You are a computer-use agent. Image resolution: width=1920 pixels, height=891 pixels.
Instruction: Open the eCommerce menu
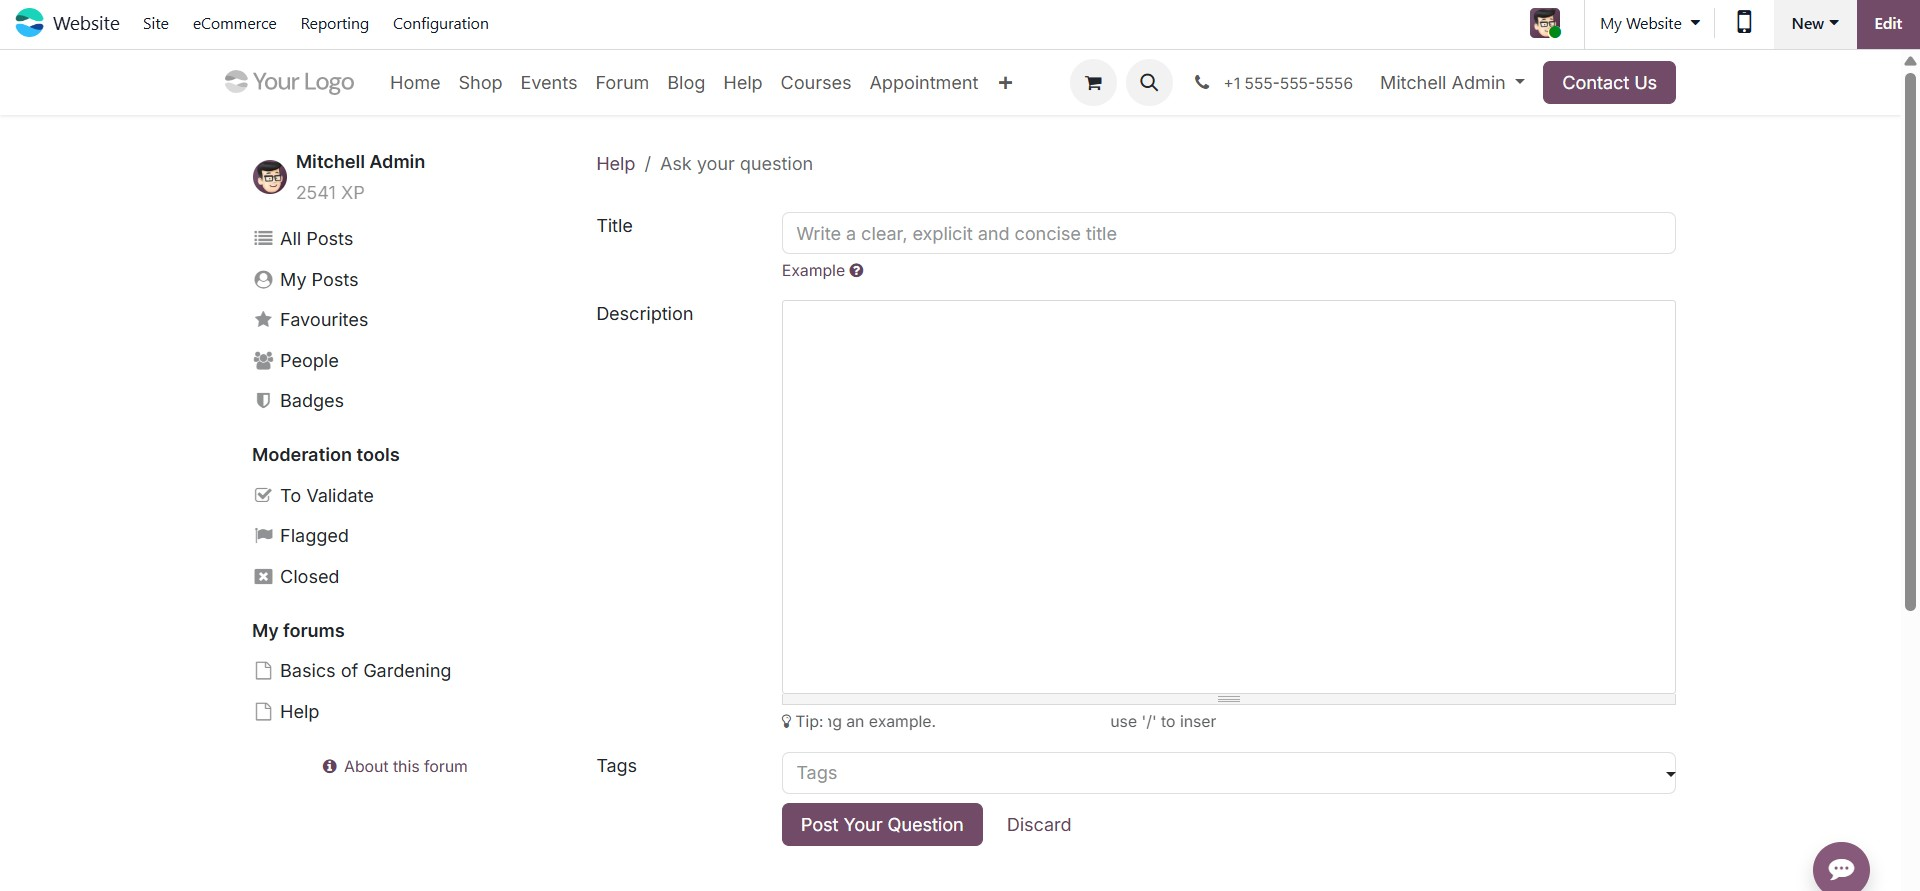[x=234, y=23]
